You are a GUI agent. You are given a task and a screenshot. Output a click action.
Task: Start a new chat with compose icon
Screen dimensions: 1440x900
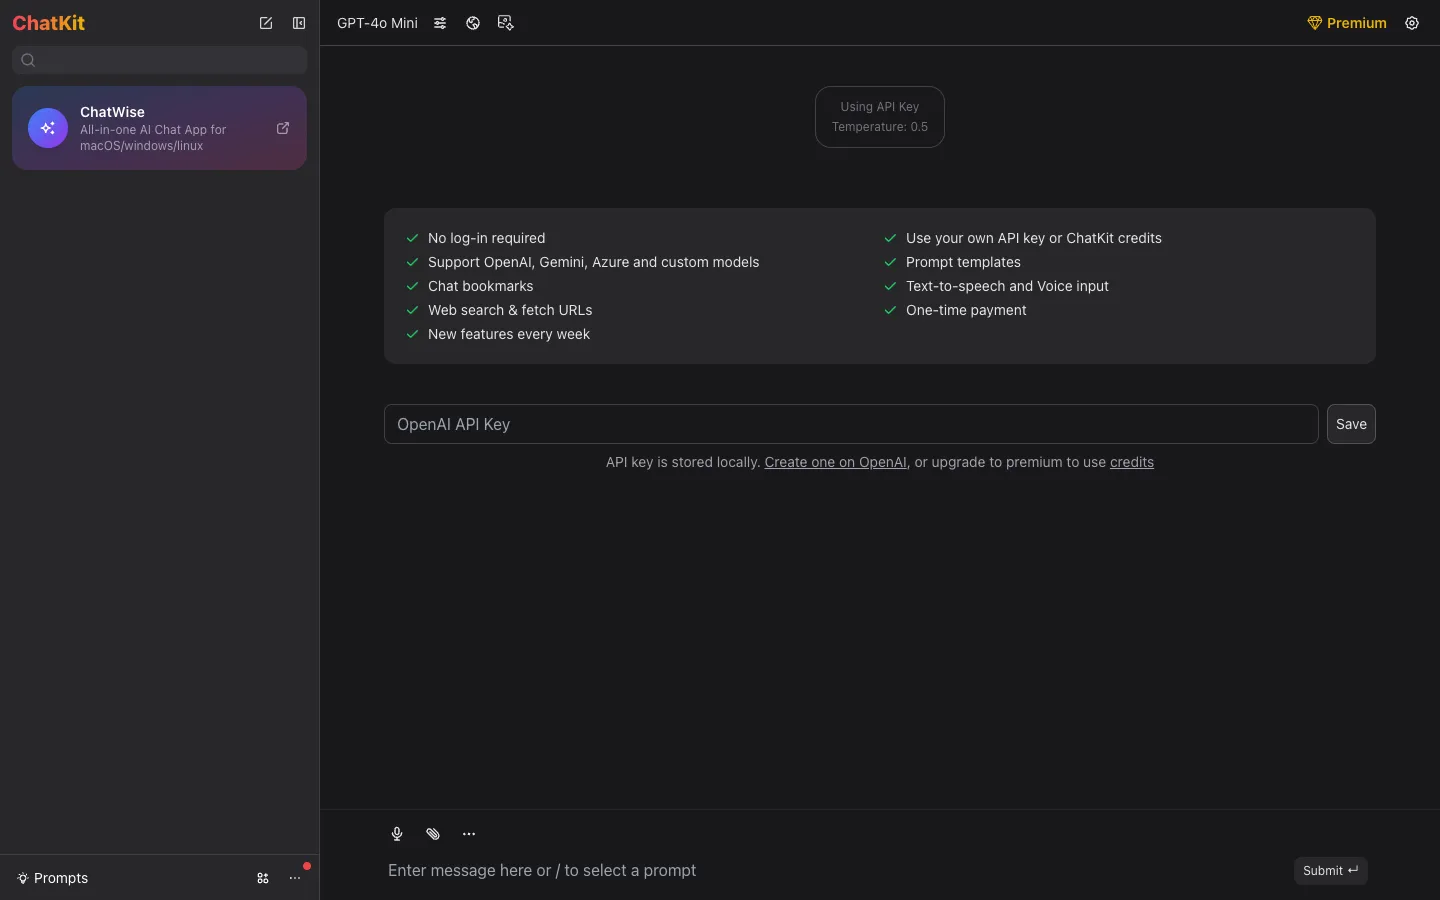click(x=266, y=23)
